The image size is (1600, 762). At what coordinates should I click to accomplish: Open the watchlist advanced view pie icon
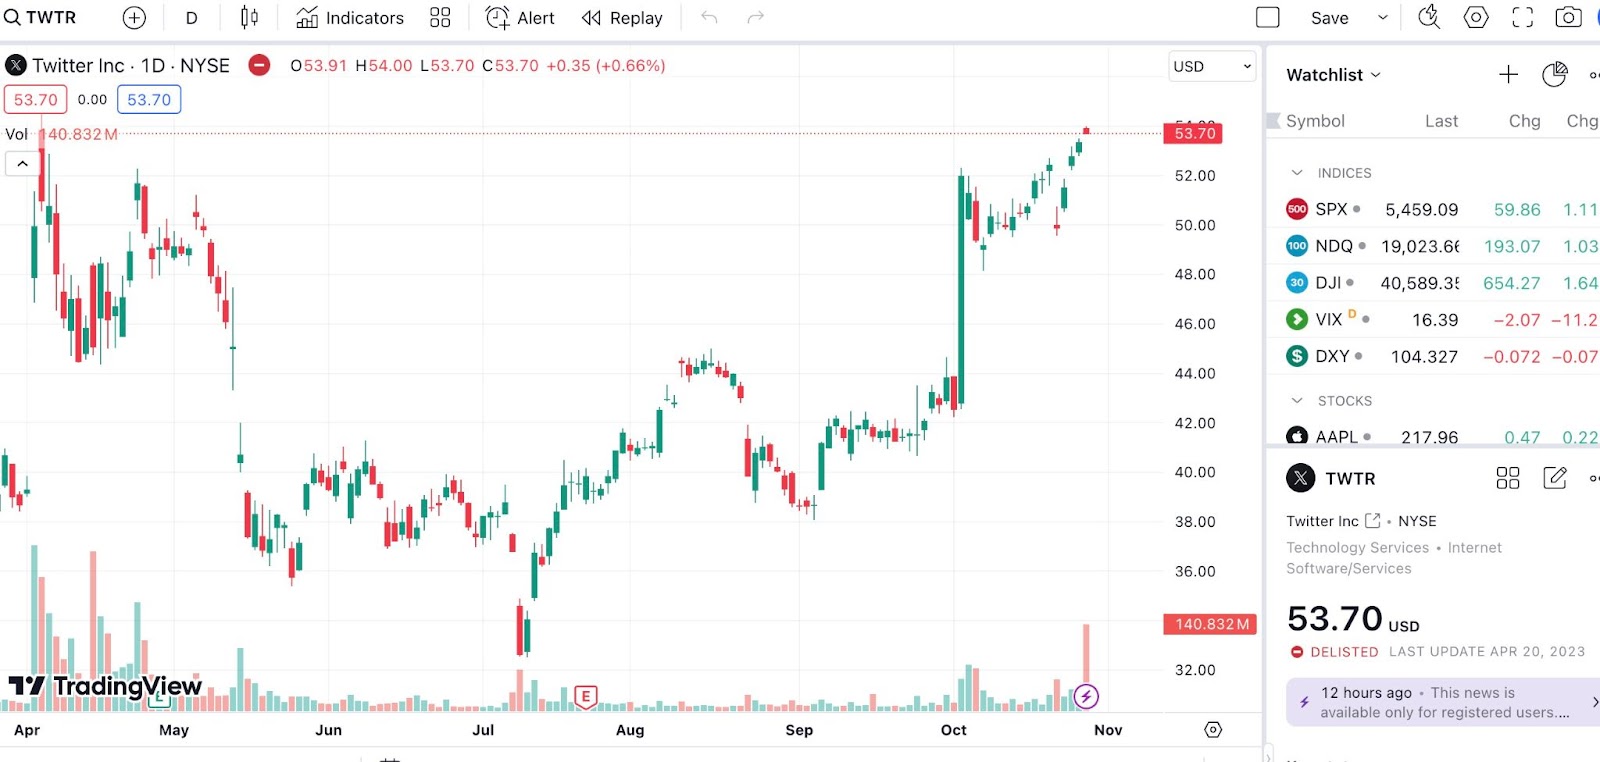coord(1554,74)
